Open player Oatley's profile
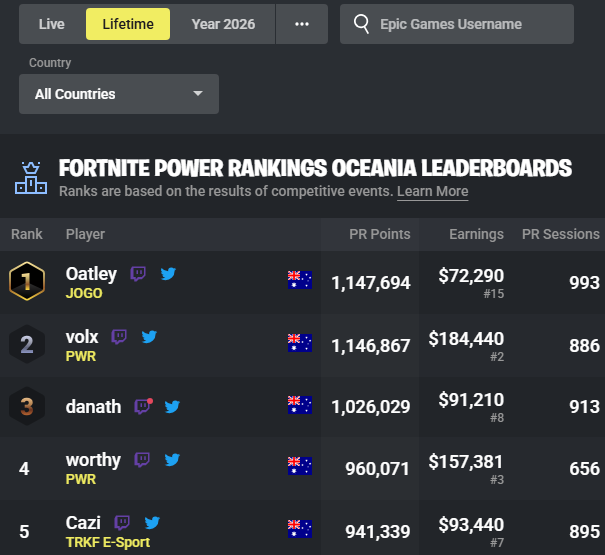The width and height of the screenshot is (605, 555). click(91, 274)
